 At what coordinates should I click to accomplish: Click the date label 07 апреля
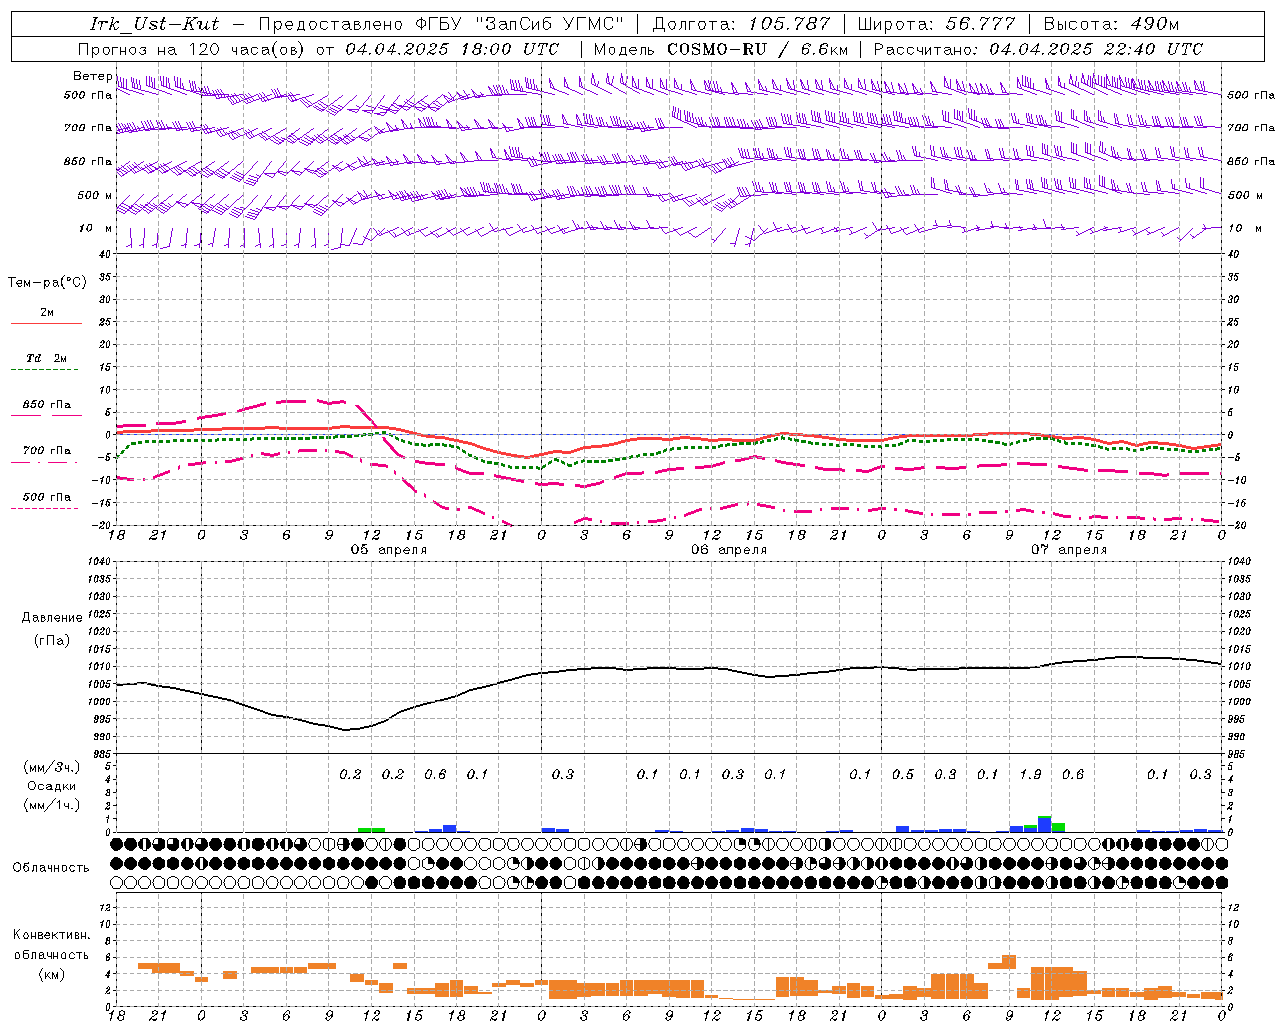pos(1069,550)
